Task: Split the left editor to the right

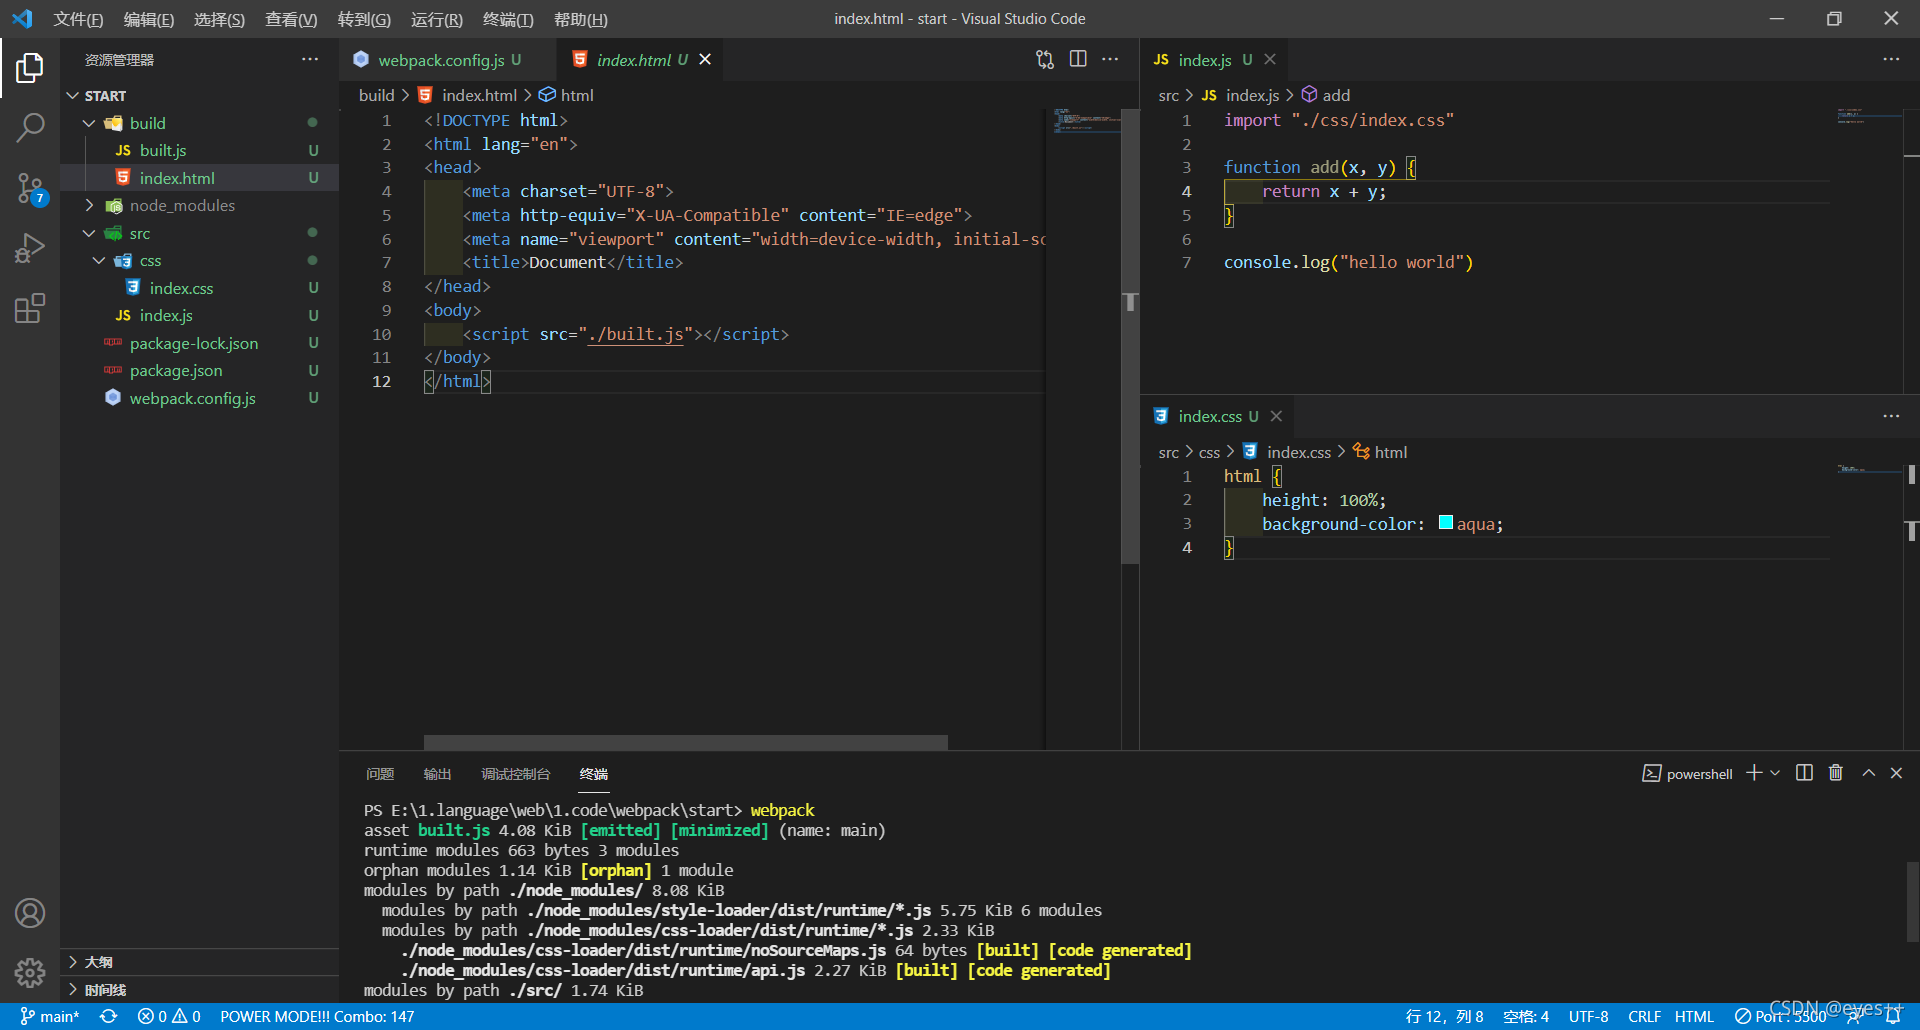Action: (1078, 60)
